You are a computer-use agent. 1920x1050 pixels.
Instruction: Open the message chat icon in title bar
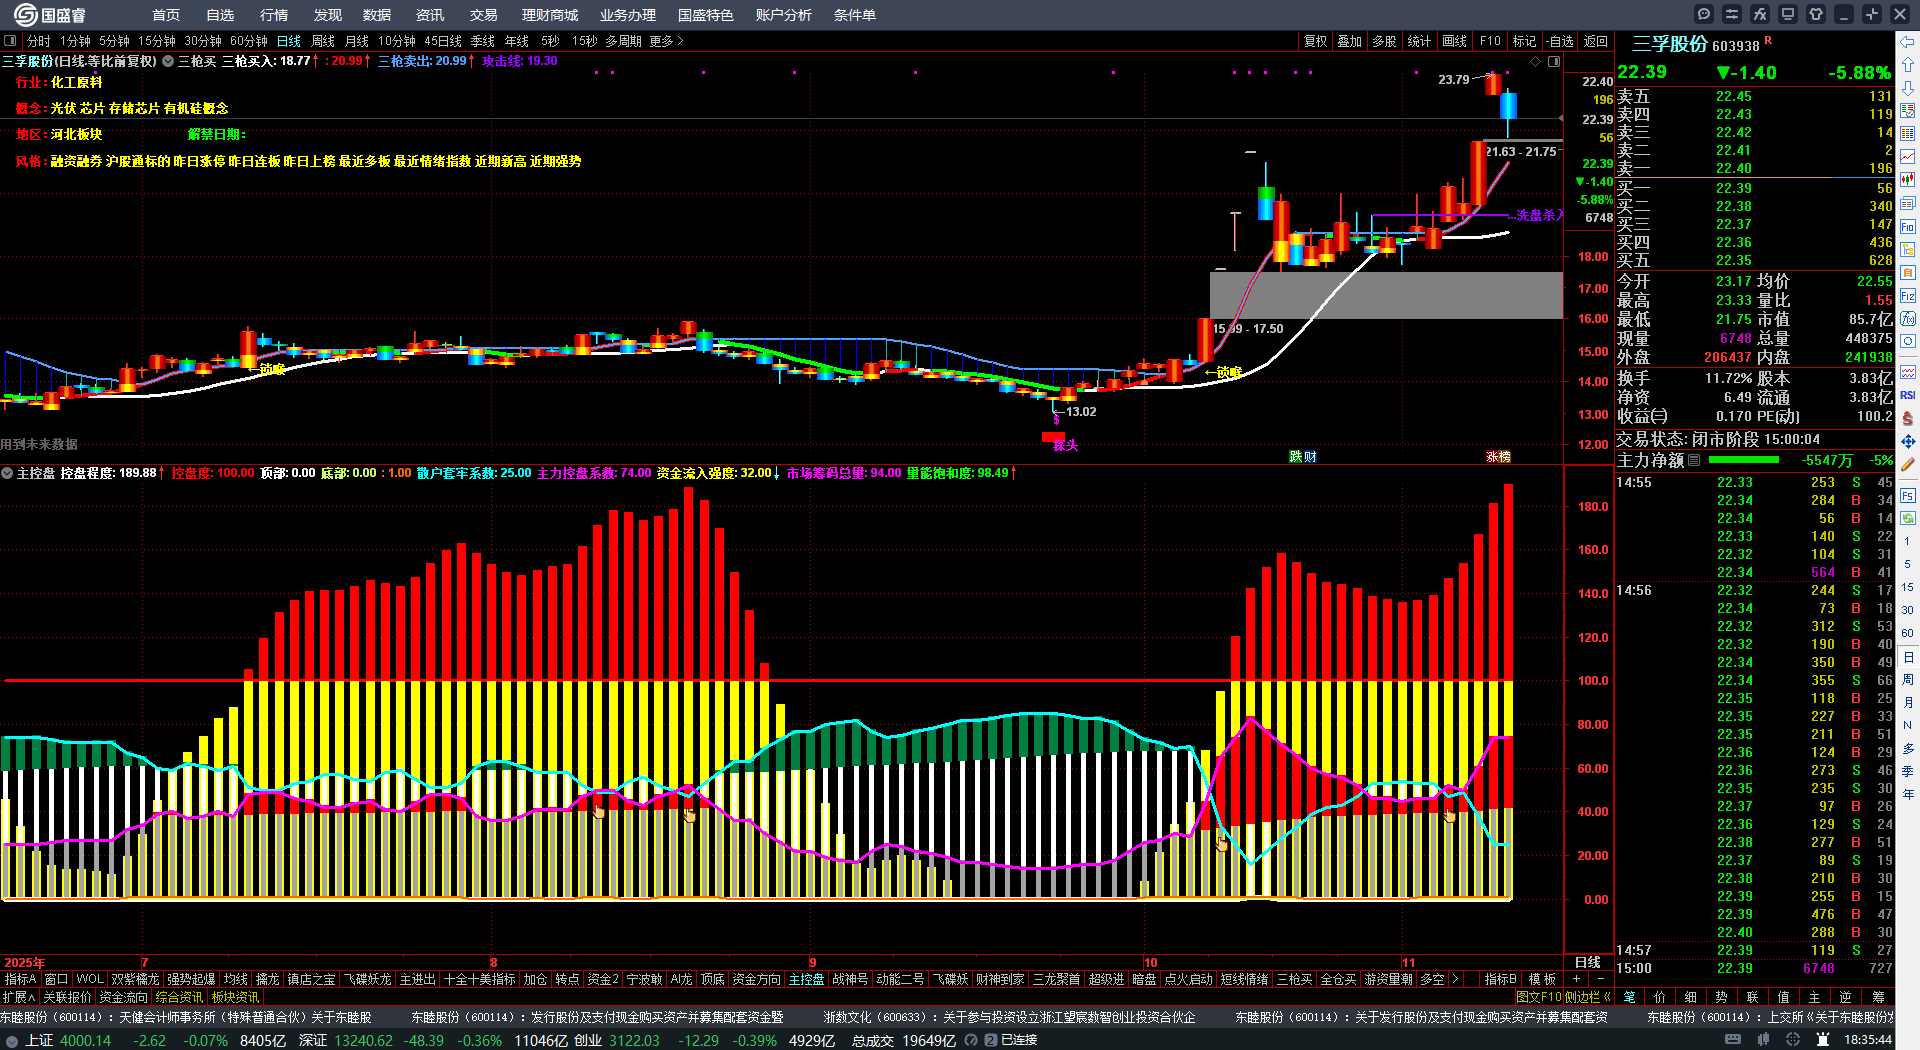pos(1704,14)
